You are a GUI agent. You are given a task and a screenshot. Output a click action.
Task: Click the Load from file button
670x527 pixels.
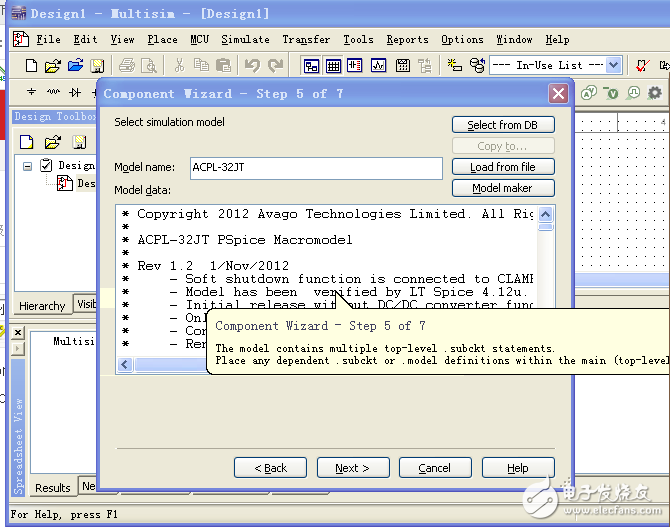tap(503, 167)
